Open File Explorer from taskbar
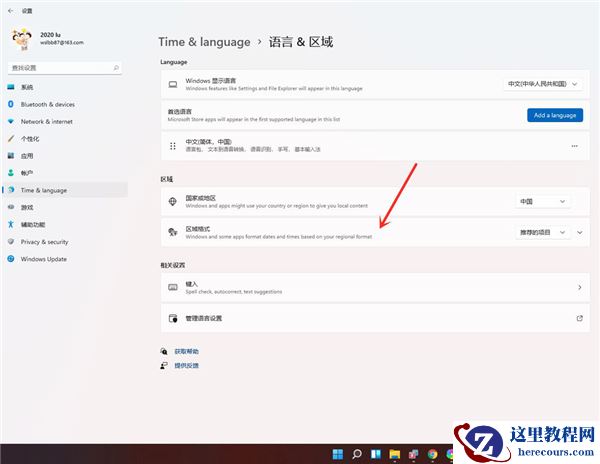 [395, 454]
